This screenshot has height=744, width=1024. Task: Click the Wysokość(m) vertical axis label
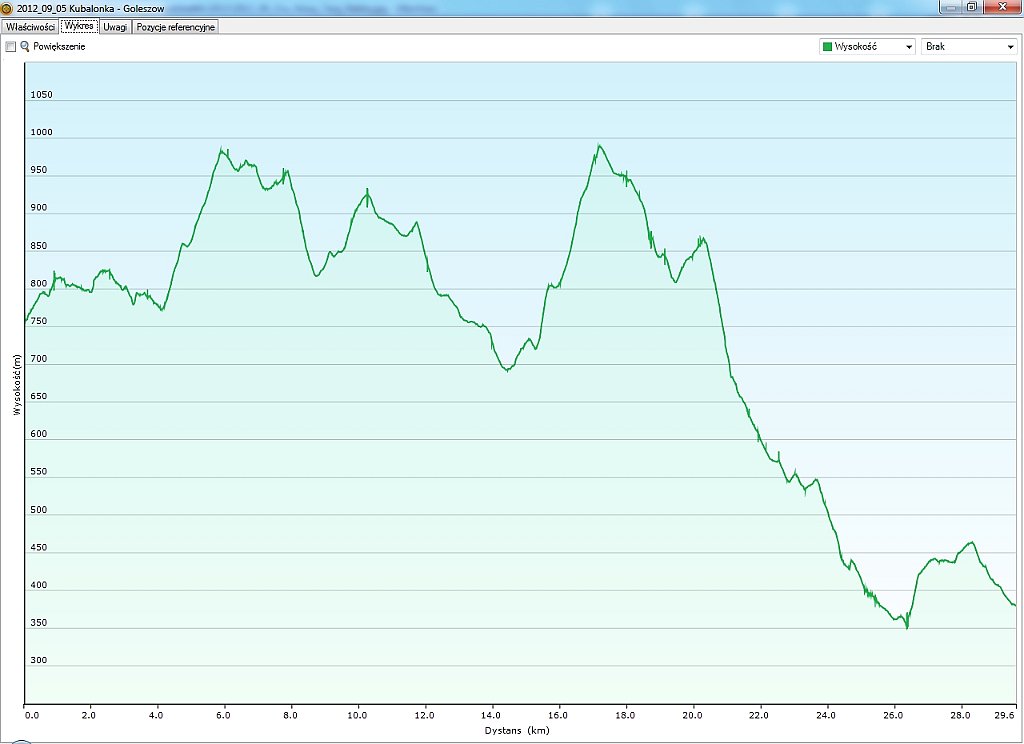coord(16,384)
